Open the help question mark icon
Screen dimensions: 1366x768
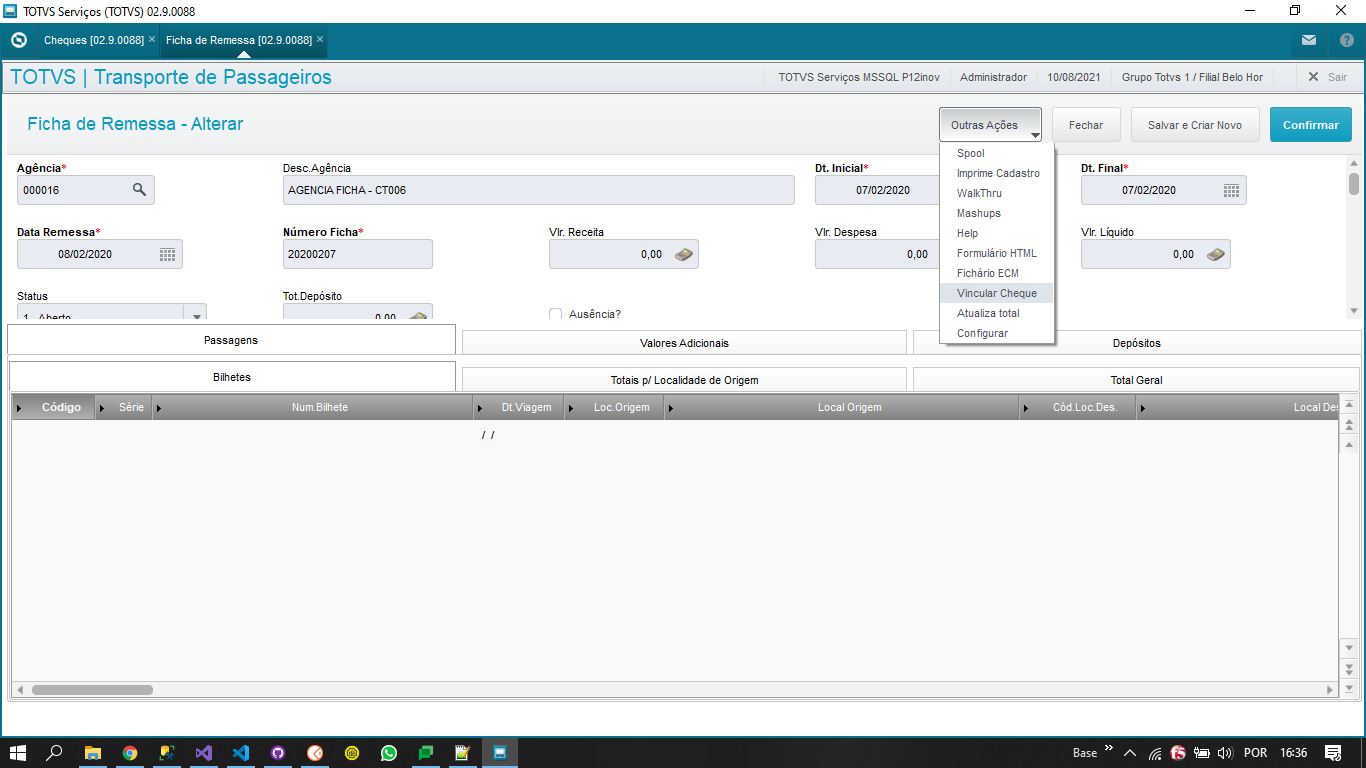pyautogui.click(x=1346, y=40)
